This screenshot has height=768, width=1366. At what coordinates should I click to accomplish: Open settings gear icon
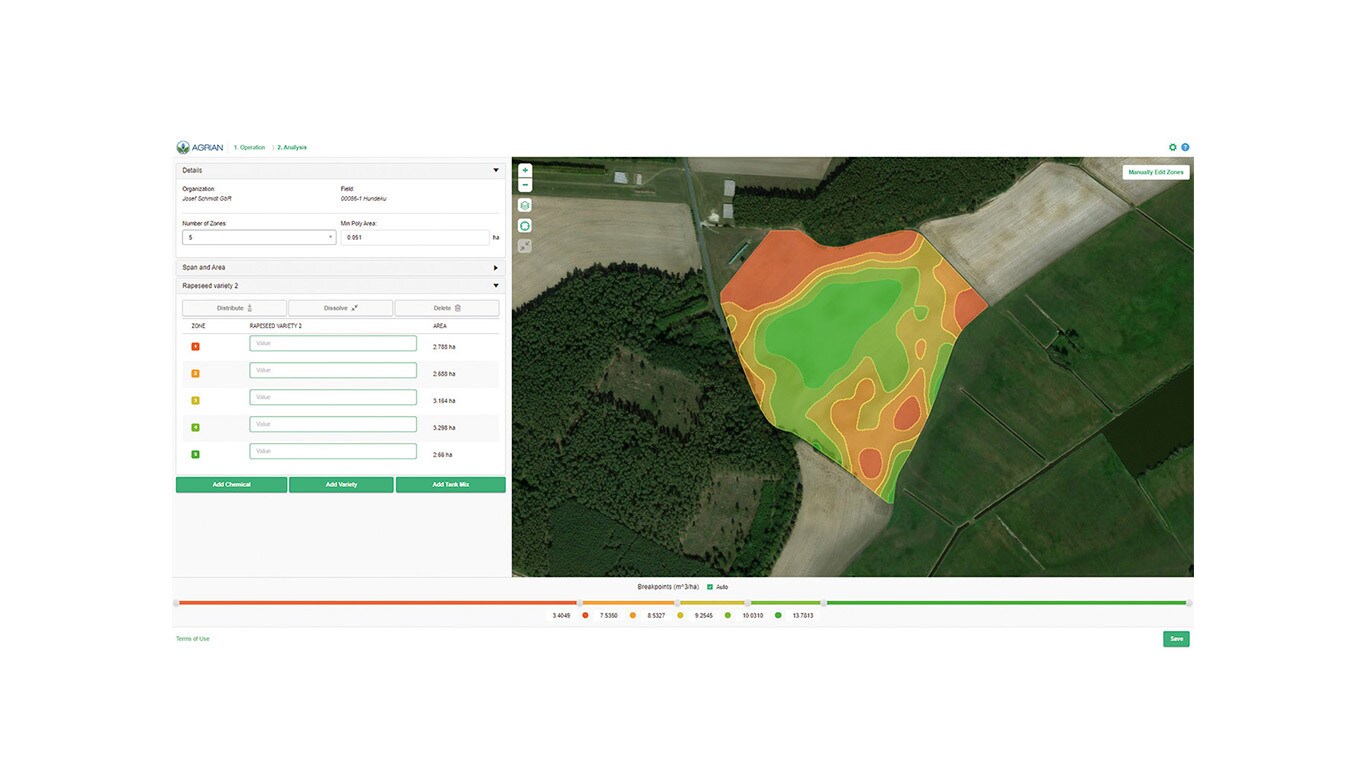(1173, 147)
